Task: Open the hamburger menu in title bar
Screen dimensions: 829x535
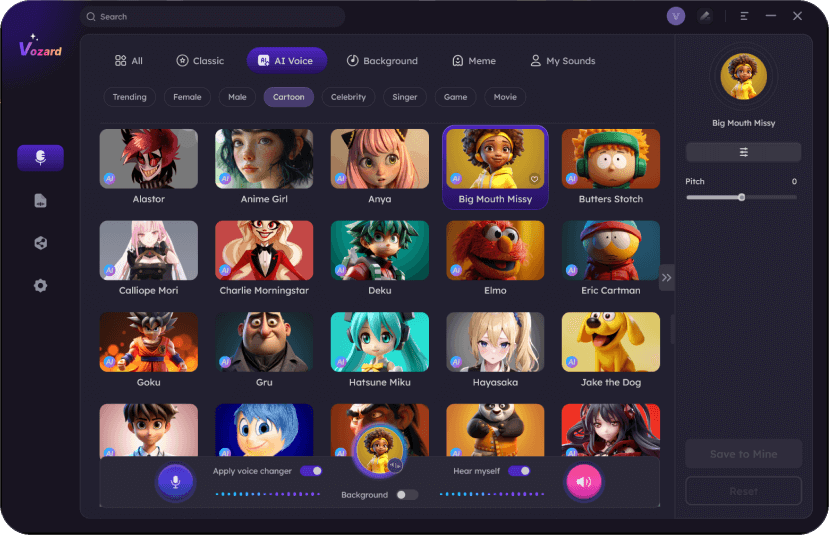Action: pyautogui.click(x=744, y=16)
